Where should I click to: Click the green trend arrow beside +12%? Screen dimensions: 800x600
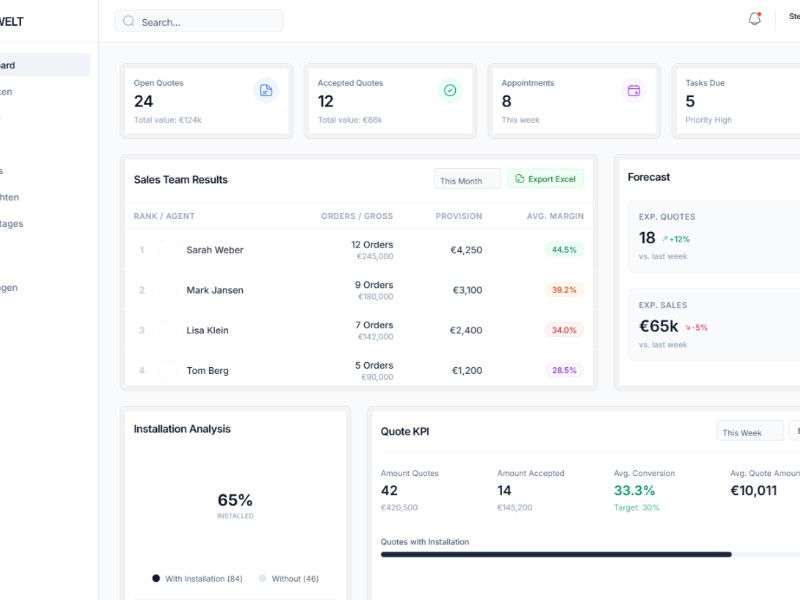665,240
